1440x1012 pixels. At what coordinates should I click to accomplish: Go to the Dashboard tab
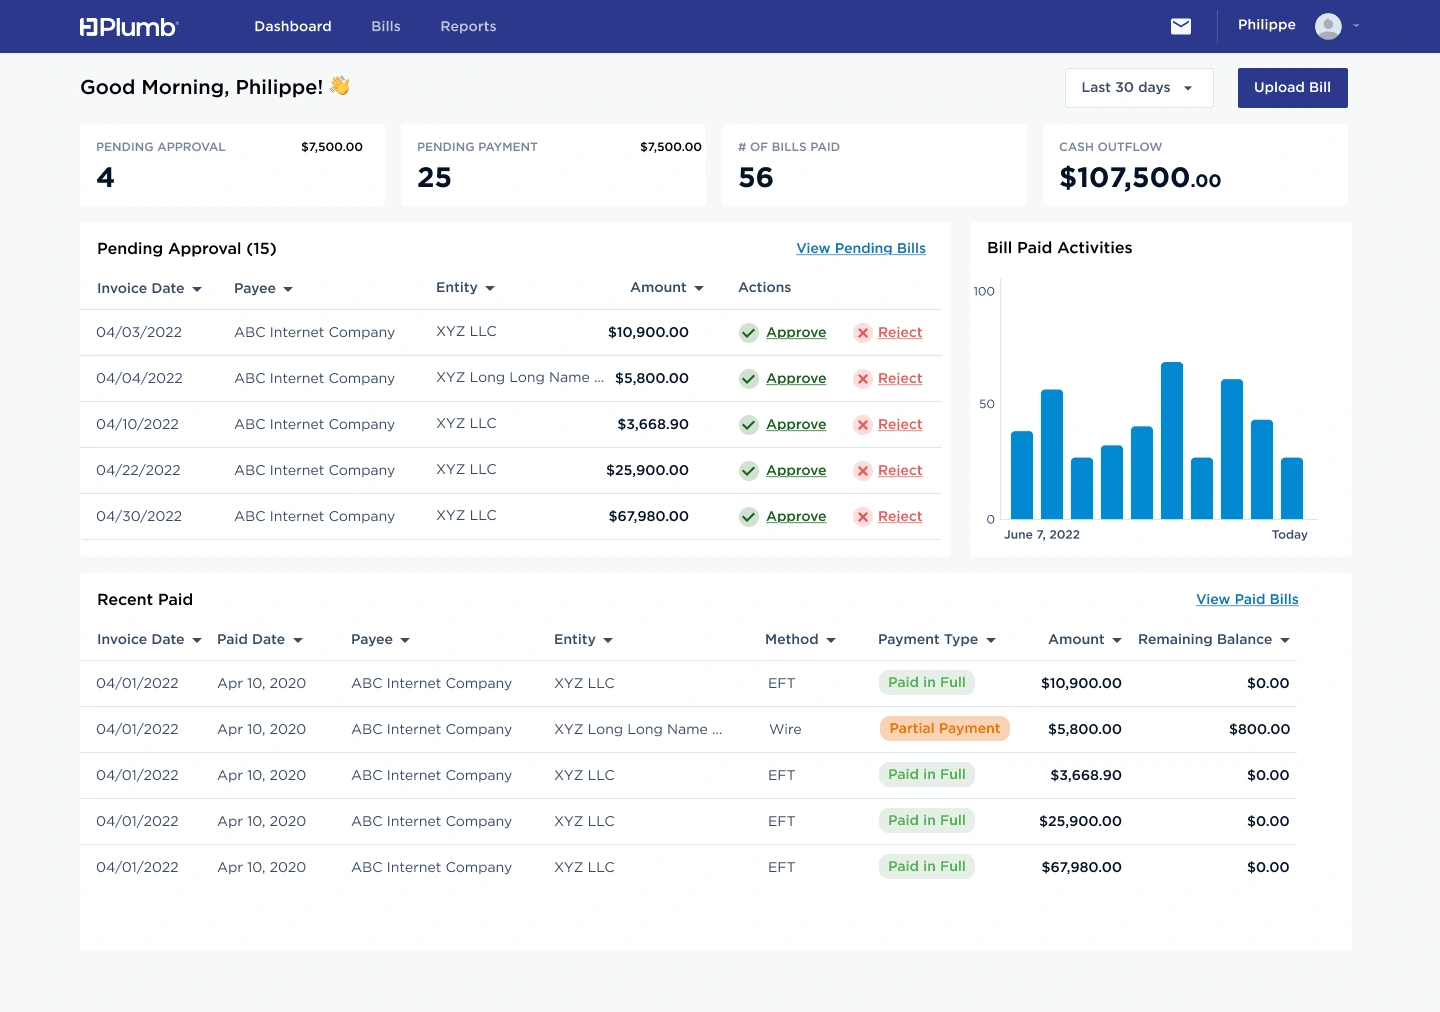[293, 26]
